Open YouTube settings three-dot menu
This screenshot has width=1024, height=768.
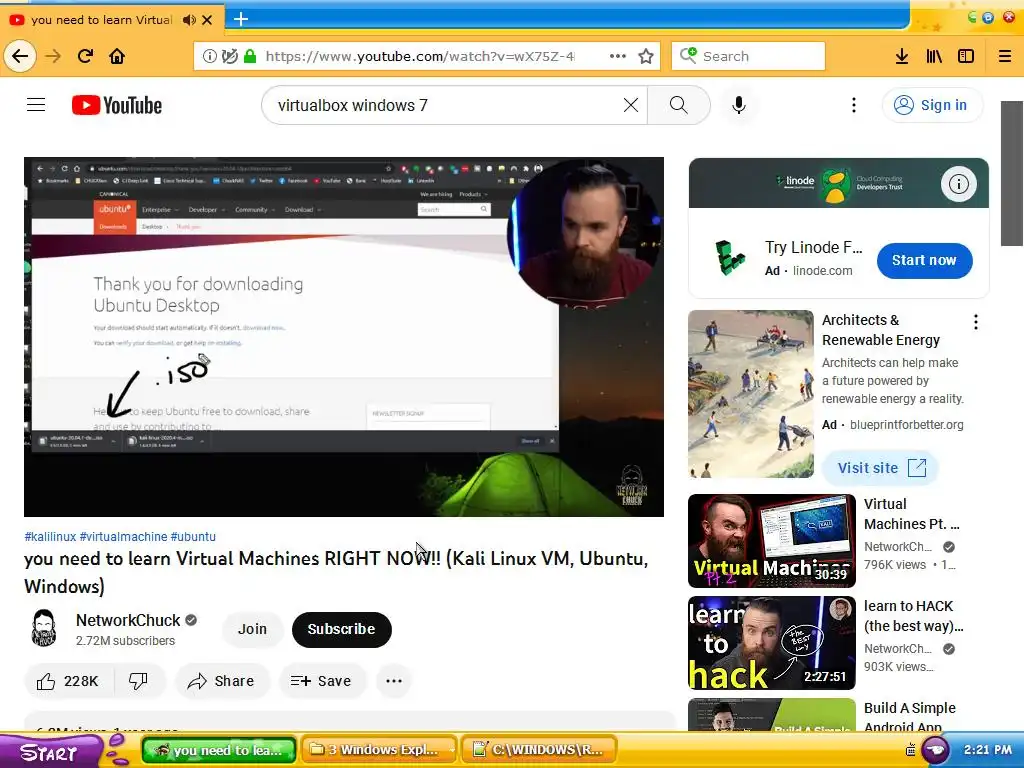(854, 105)
